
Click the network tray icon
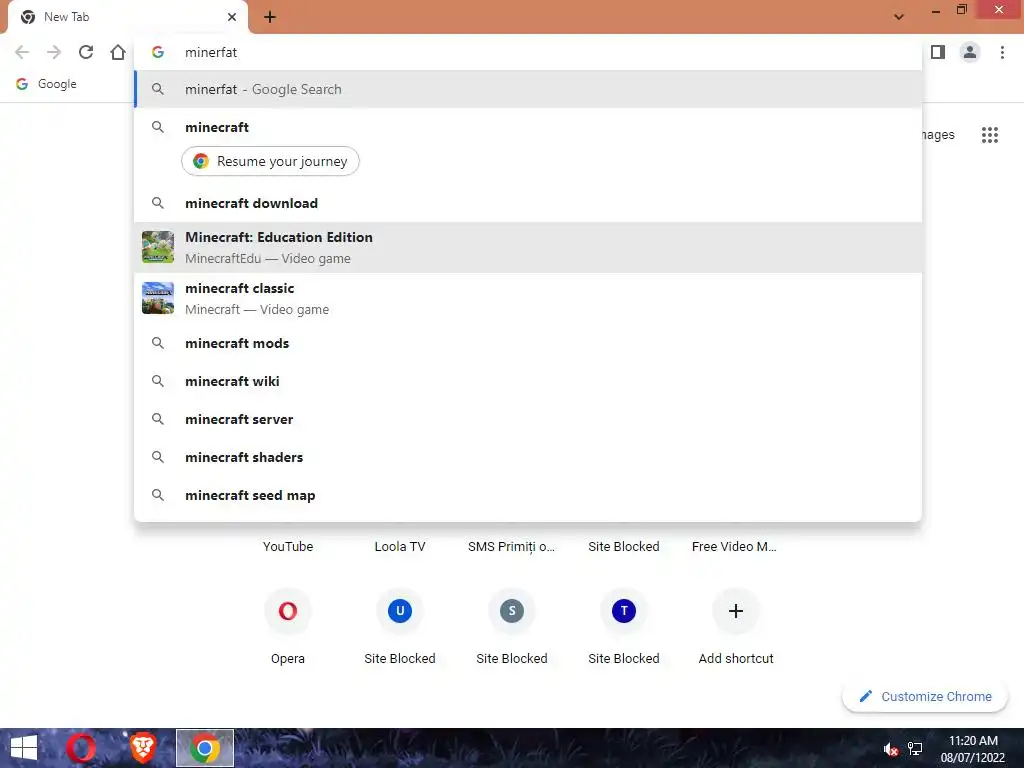pos(915,749)
